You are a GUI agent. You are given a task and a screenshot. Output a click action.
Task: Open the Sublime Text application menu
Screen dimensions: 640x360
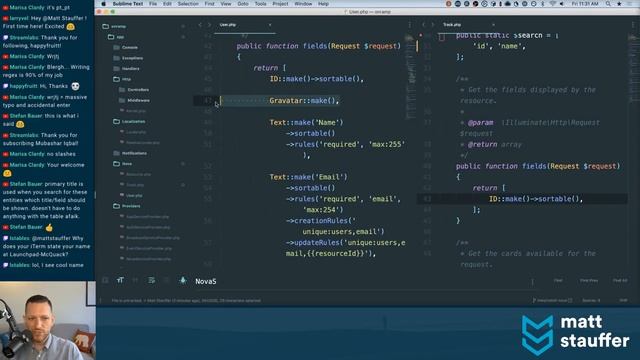click(128, 4)
